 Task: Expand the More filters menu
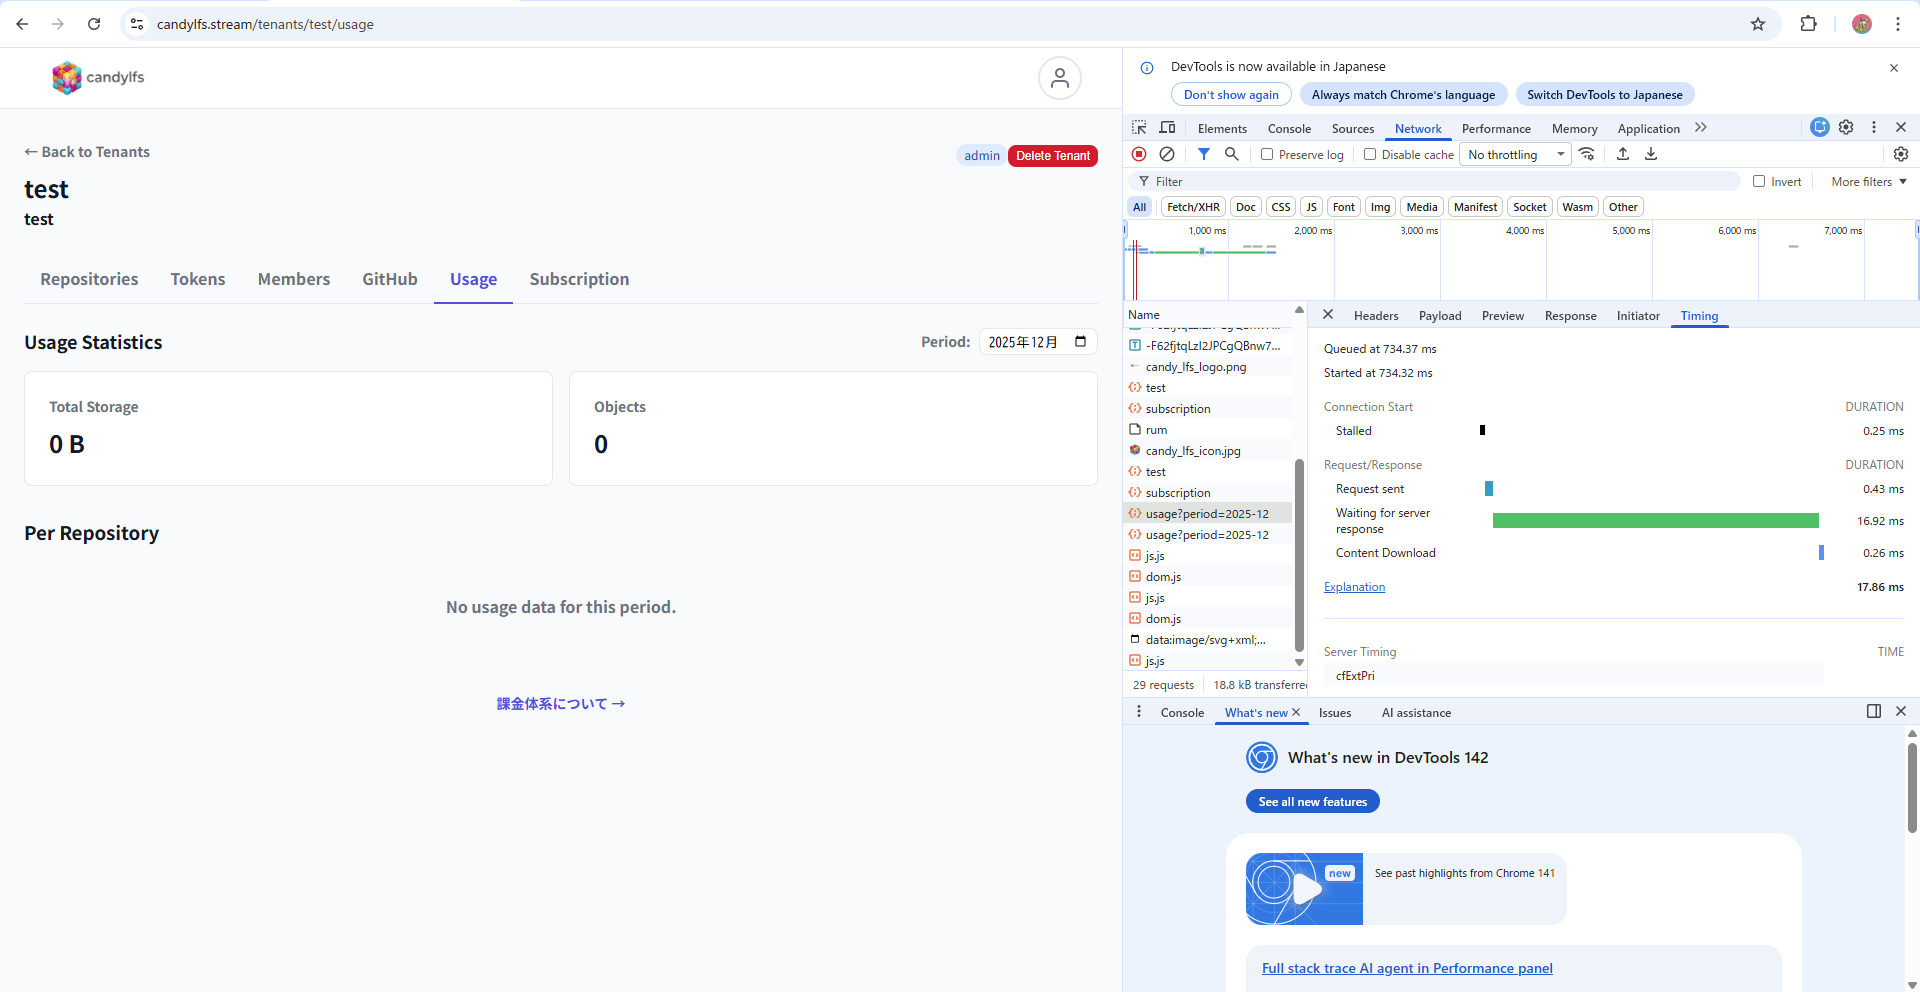coord(1868,182)
